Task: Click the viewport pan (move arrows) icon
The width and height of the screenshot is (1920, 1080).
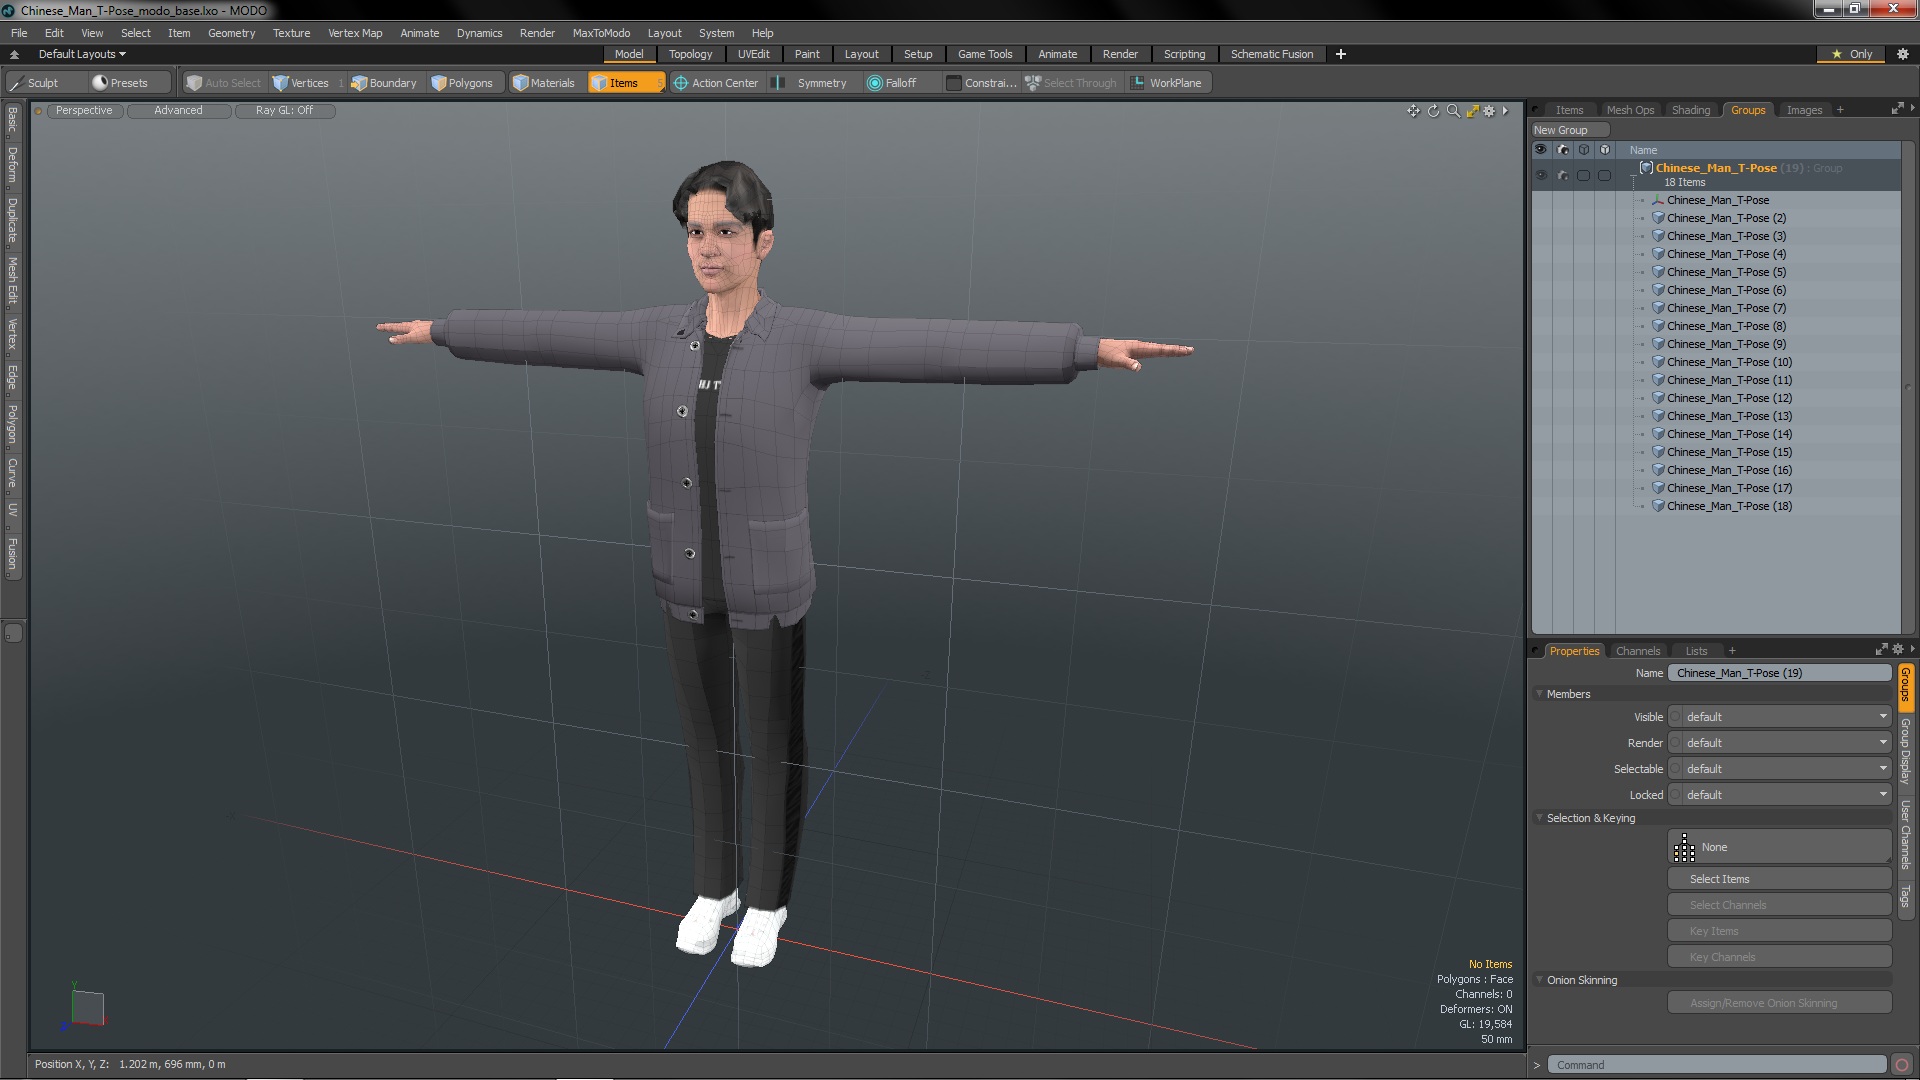Action: point(1413,111)
